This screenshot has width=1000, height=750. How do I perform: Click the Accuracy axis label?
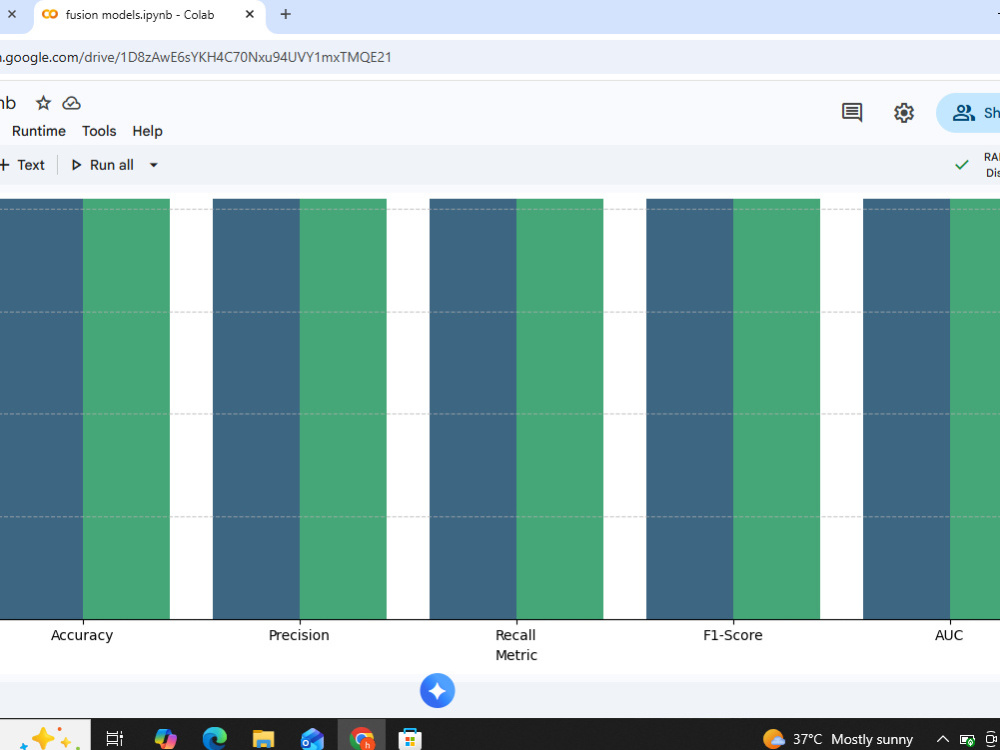click(x=82, y=635)
